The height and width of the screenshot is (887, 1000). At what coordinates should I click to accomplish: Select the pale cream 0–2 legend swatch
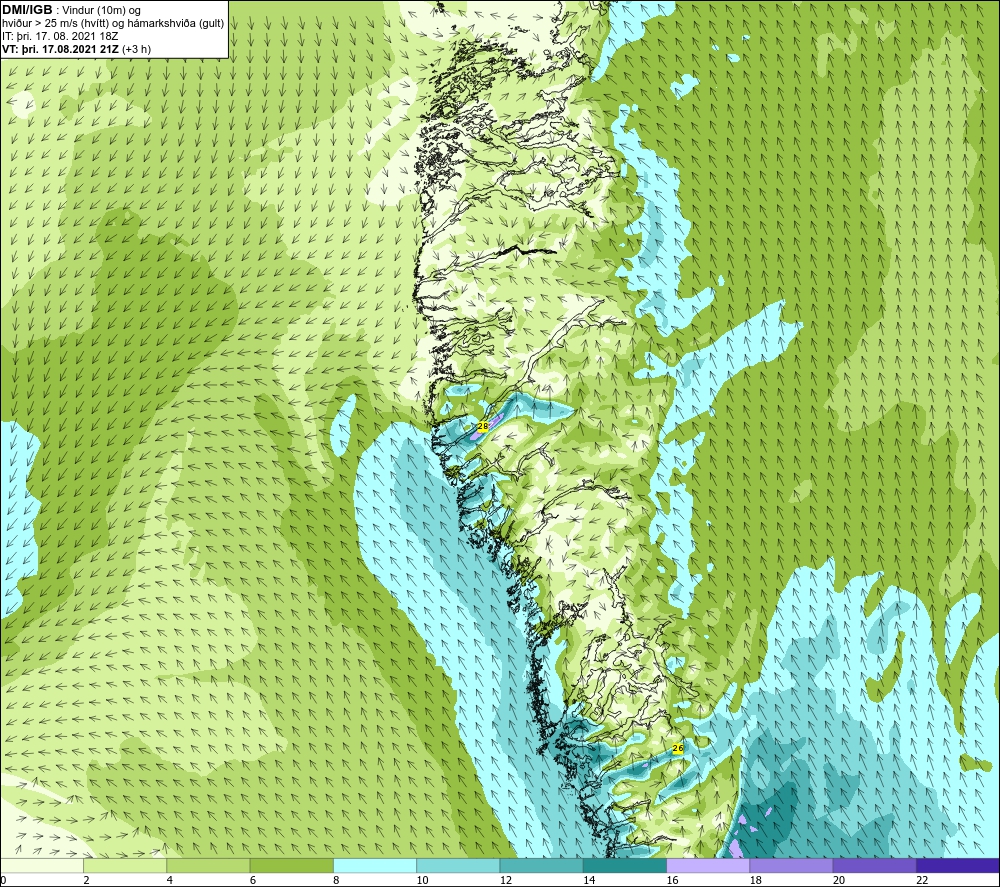pyautogui.click(x=41, y=865)
